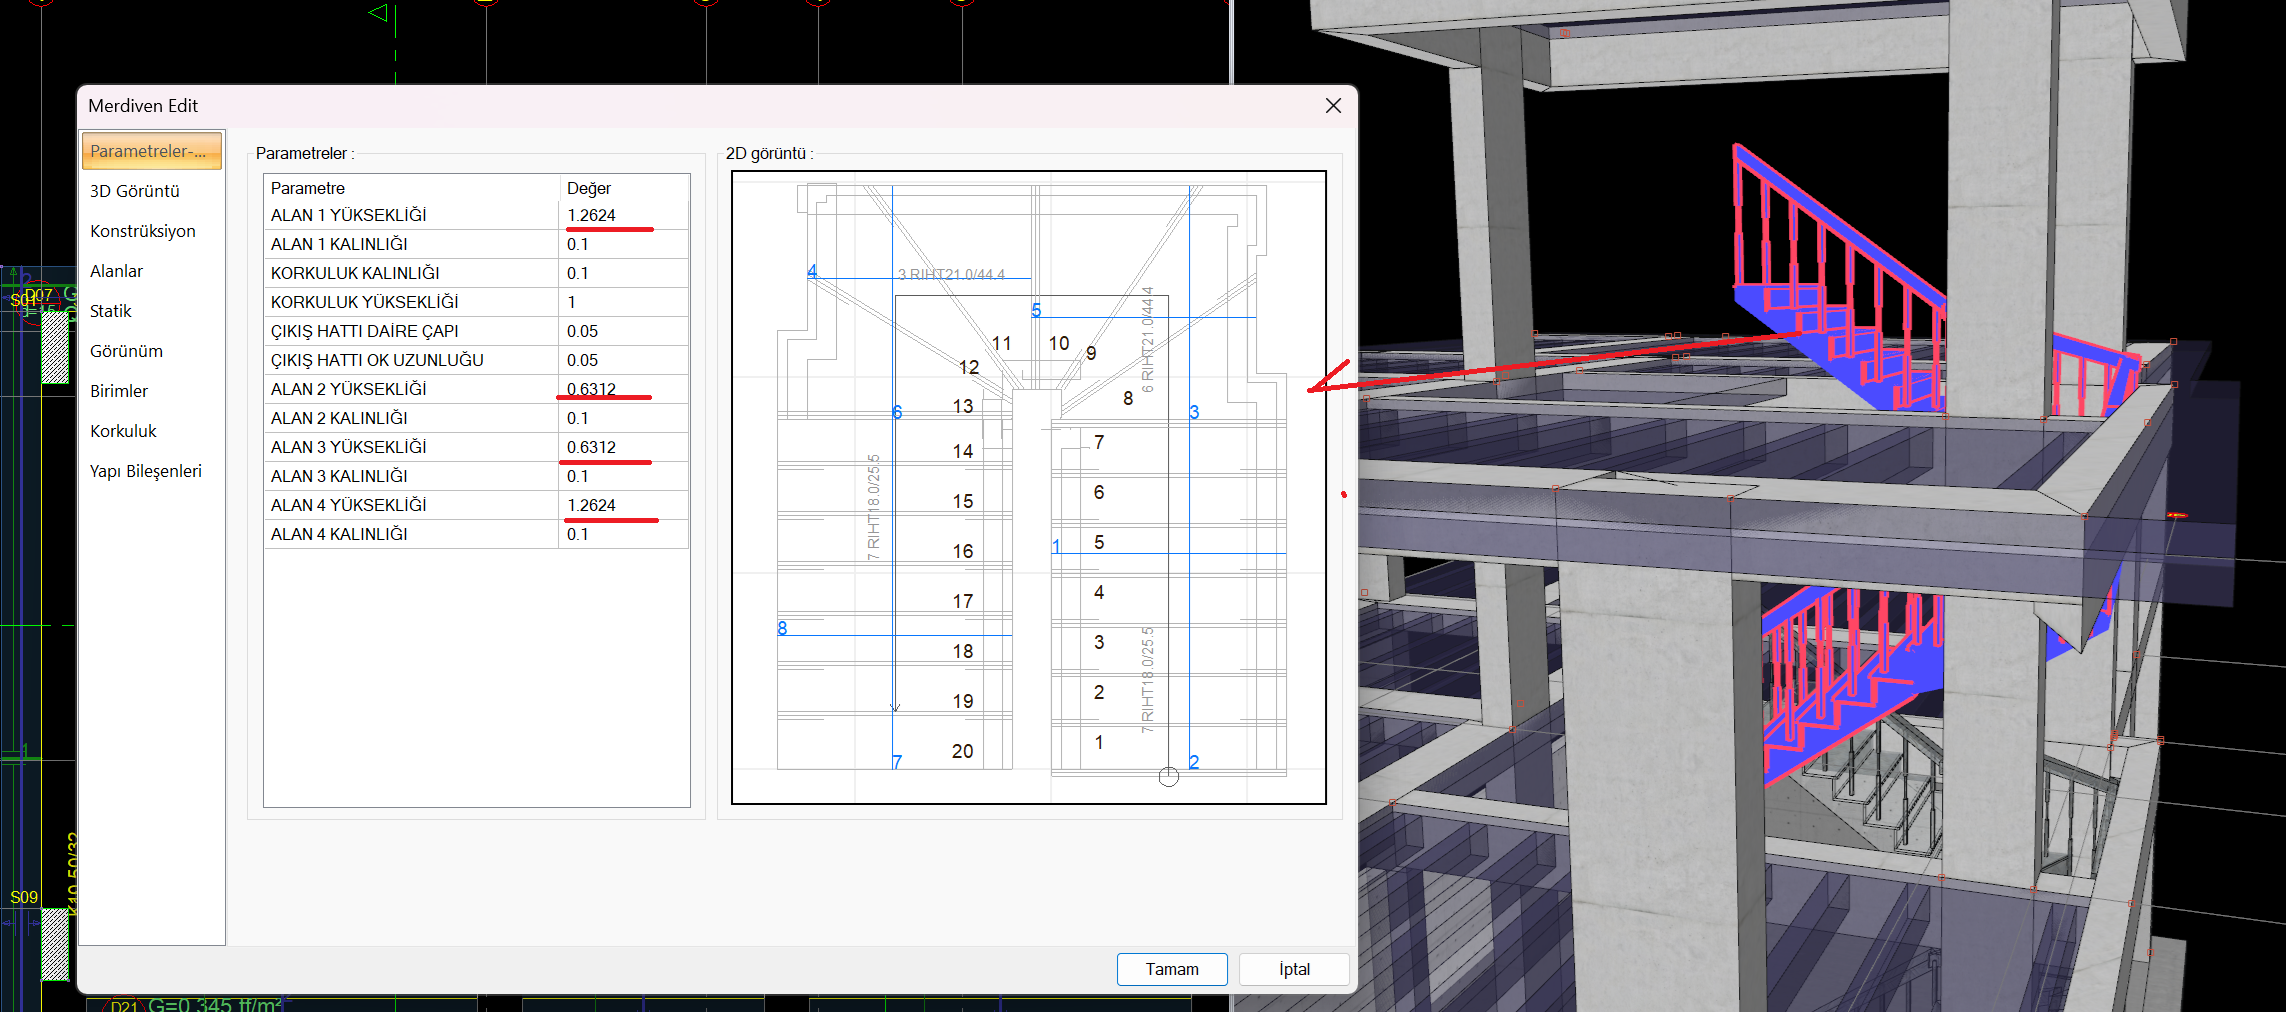Confirm changes with the Tamam button
Viewport: 2286px width, 1012px height.
(1171, 969)
